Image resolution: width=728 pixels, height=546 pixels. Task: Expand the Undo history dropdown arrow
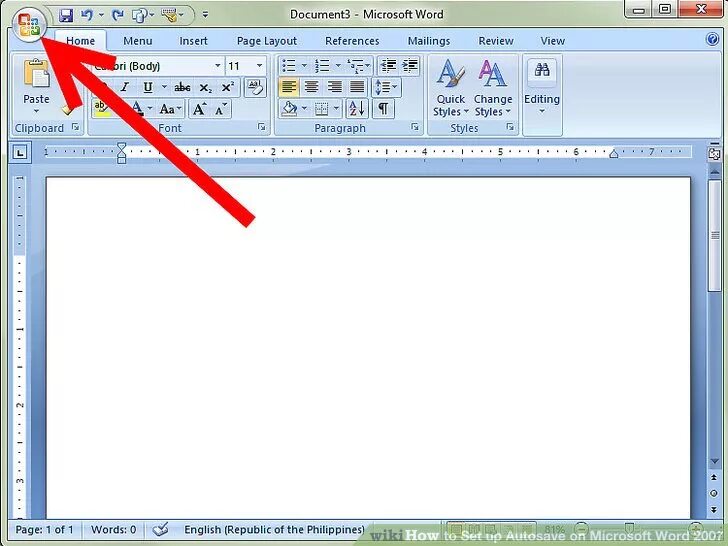pyautogui.click(x=101, y=15)
